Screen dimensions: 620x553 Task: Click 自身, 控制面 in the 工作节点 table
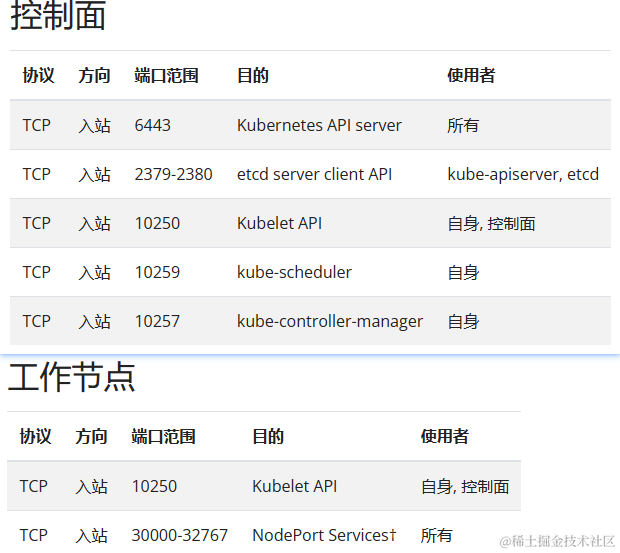pos(465,486)
